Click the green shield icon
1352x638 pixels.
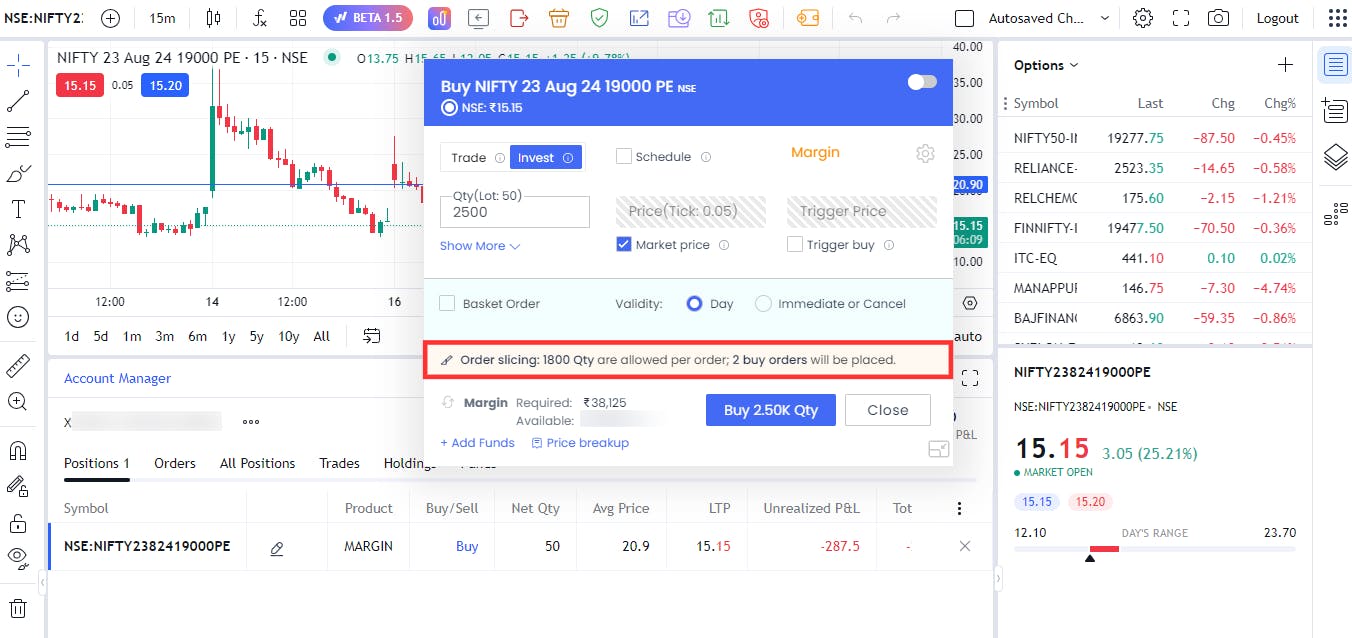[x=599, y=18]
